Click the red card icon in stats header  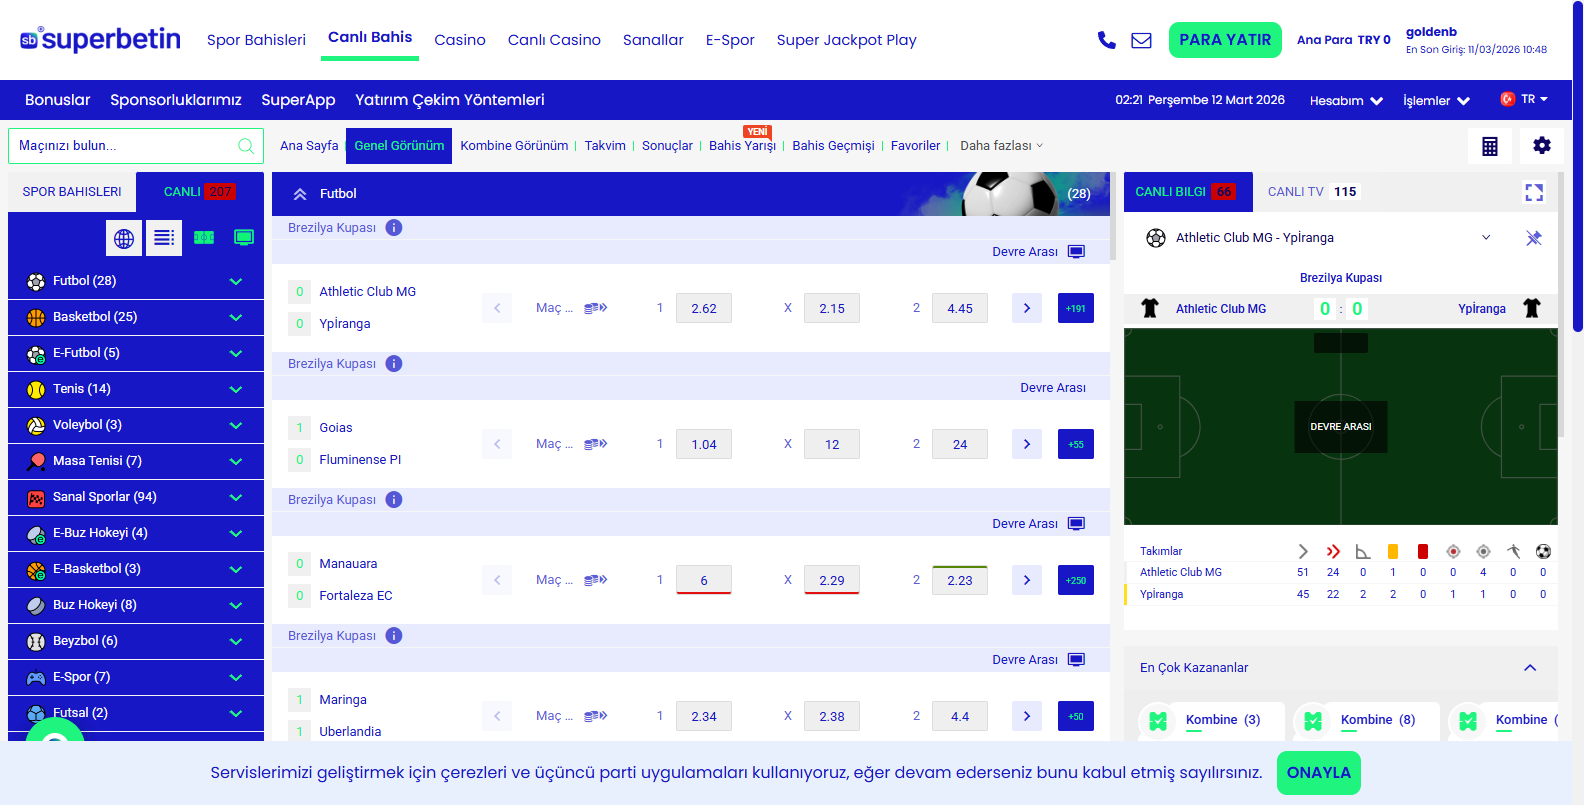point(1423,551)
